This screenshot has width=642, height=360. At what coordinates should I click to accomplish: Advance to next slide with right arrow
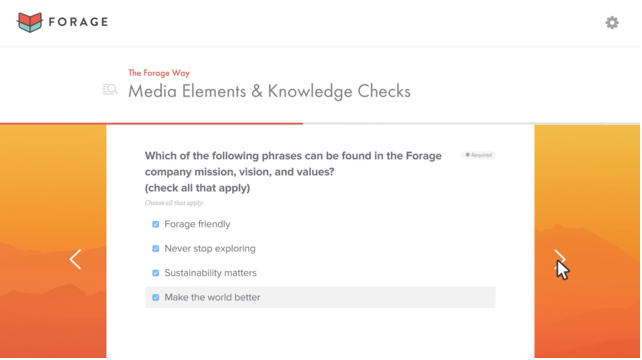(x=560, y=259)
